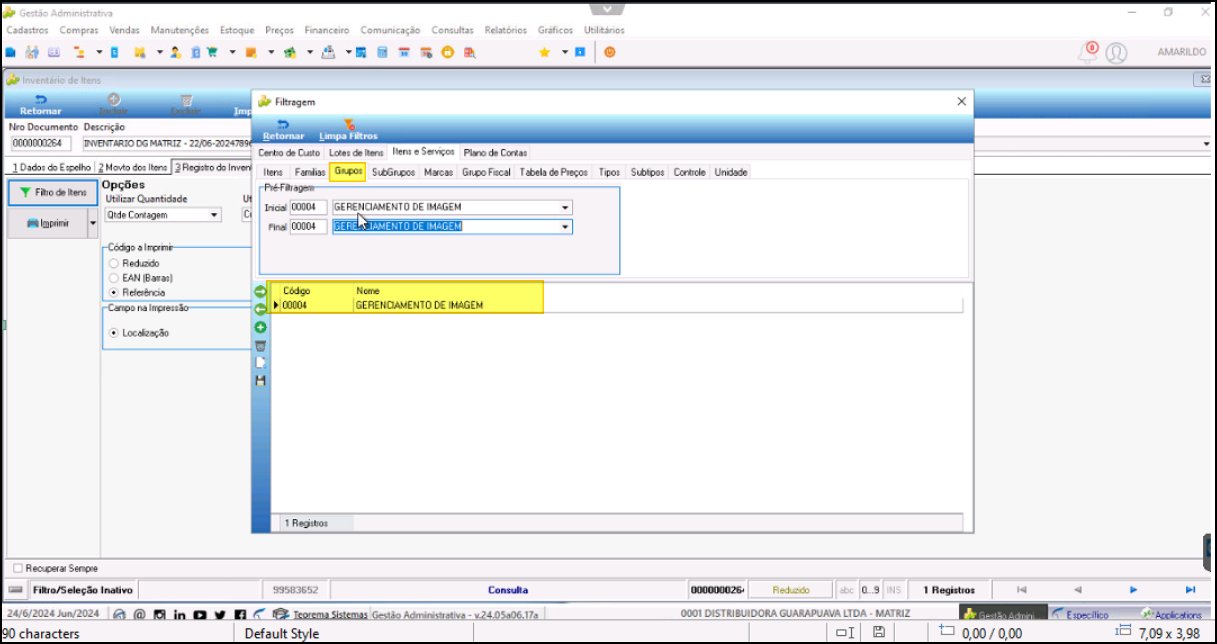The height and width of the screenshot is (644, 1217).
Task: Expand the Imprimir dropdown arrow
Action: coord(93,224)
